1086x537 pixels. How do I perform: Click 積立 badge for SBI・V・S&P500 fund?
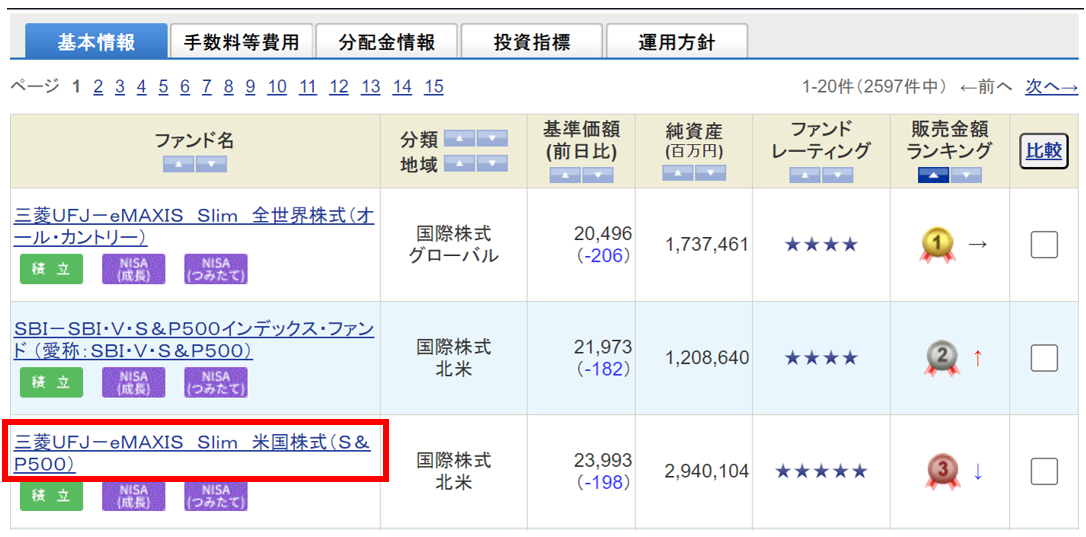[52, 382]
